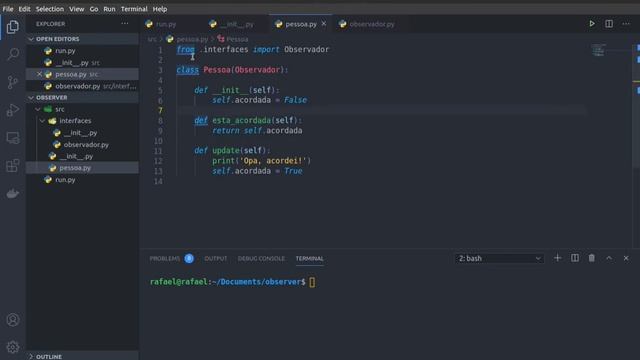
Task: Open the Extensions view
Action: pos(13,166)
